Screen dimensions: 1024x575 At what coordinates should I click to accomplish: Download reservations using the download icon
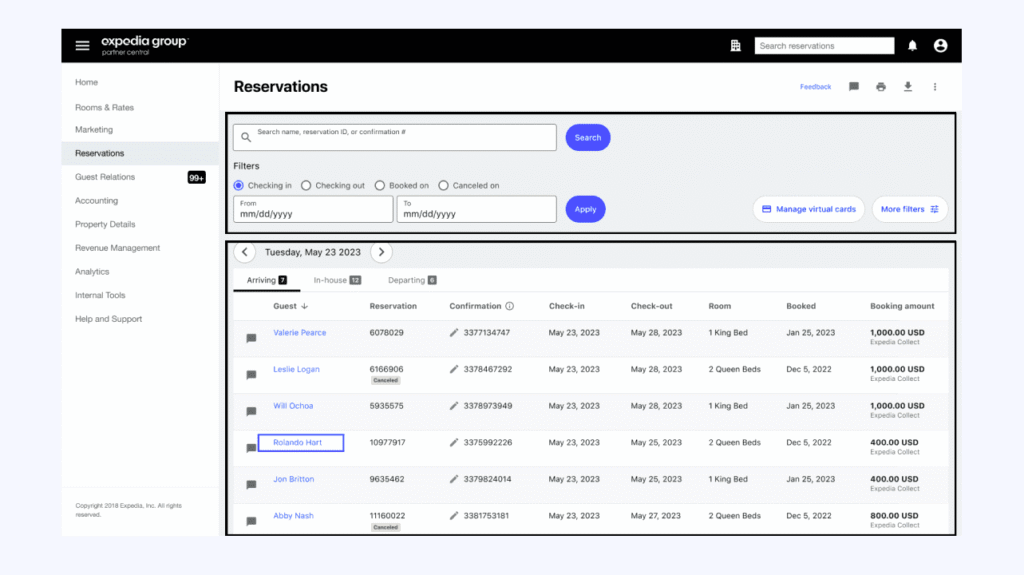click(x=908, y=87)
